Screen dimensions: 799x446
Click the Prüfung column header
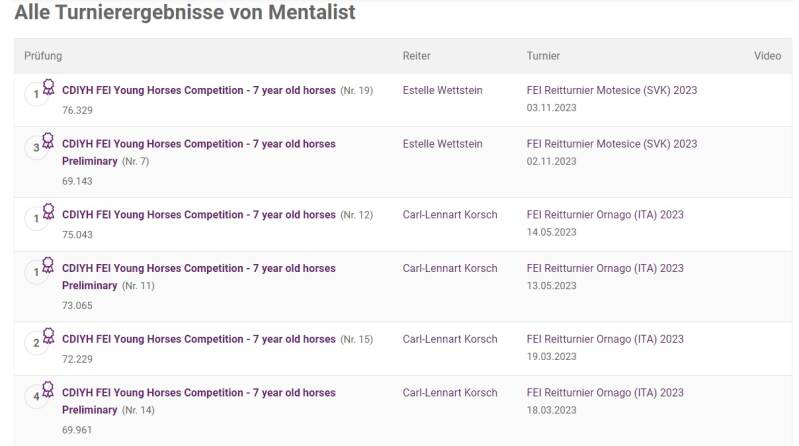pyautogui.click(x=43, y=56)
